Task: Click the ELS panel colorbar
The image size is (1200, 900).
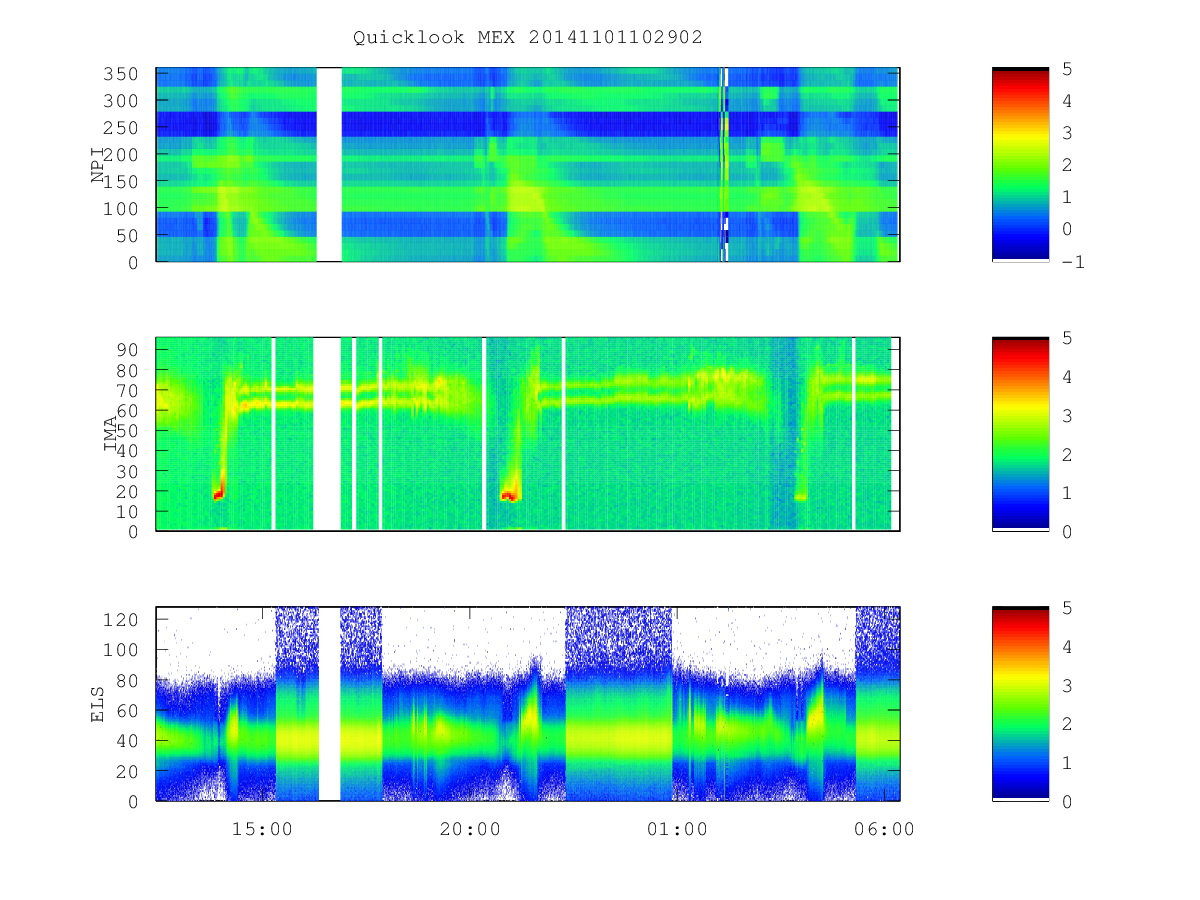Action: click(x=1020, y=704)
